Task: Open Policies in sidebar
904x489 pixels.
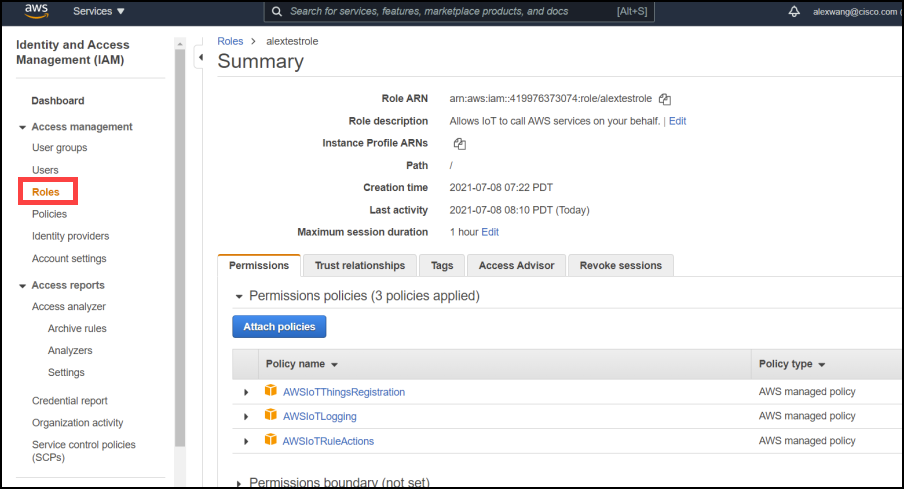Action: [49, 214]
